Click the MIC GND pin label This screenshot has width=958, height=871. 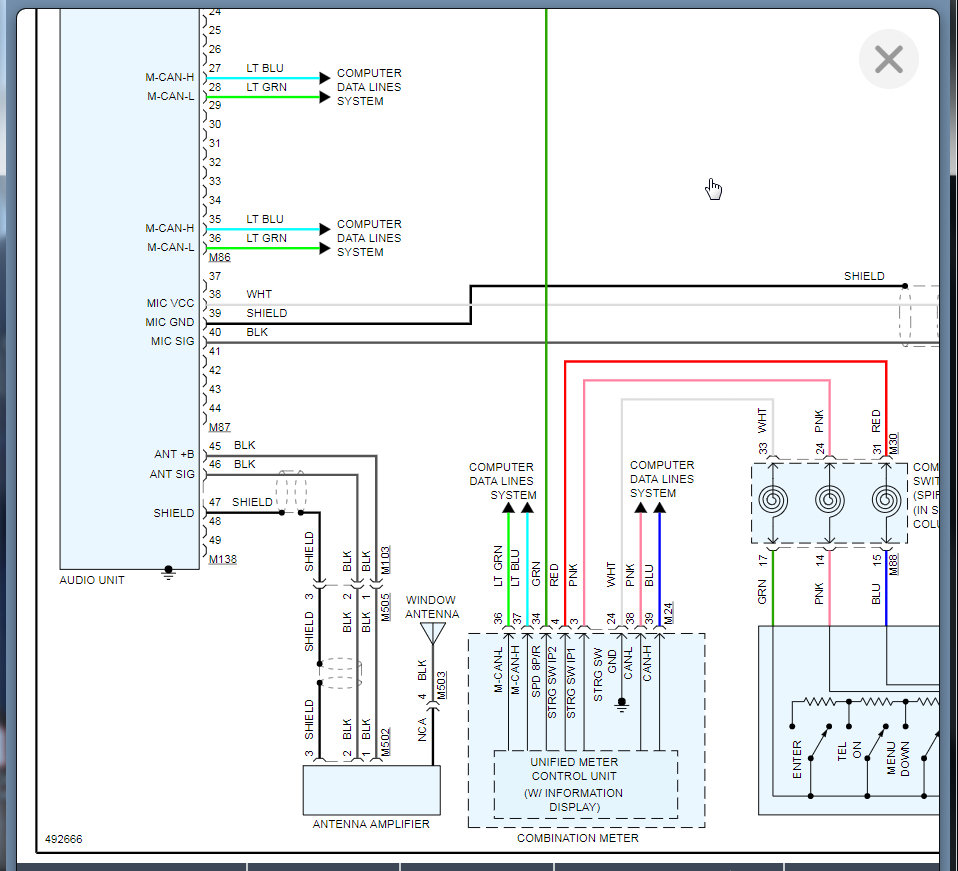[x=169, y=323]
